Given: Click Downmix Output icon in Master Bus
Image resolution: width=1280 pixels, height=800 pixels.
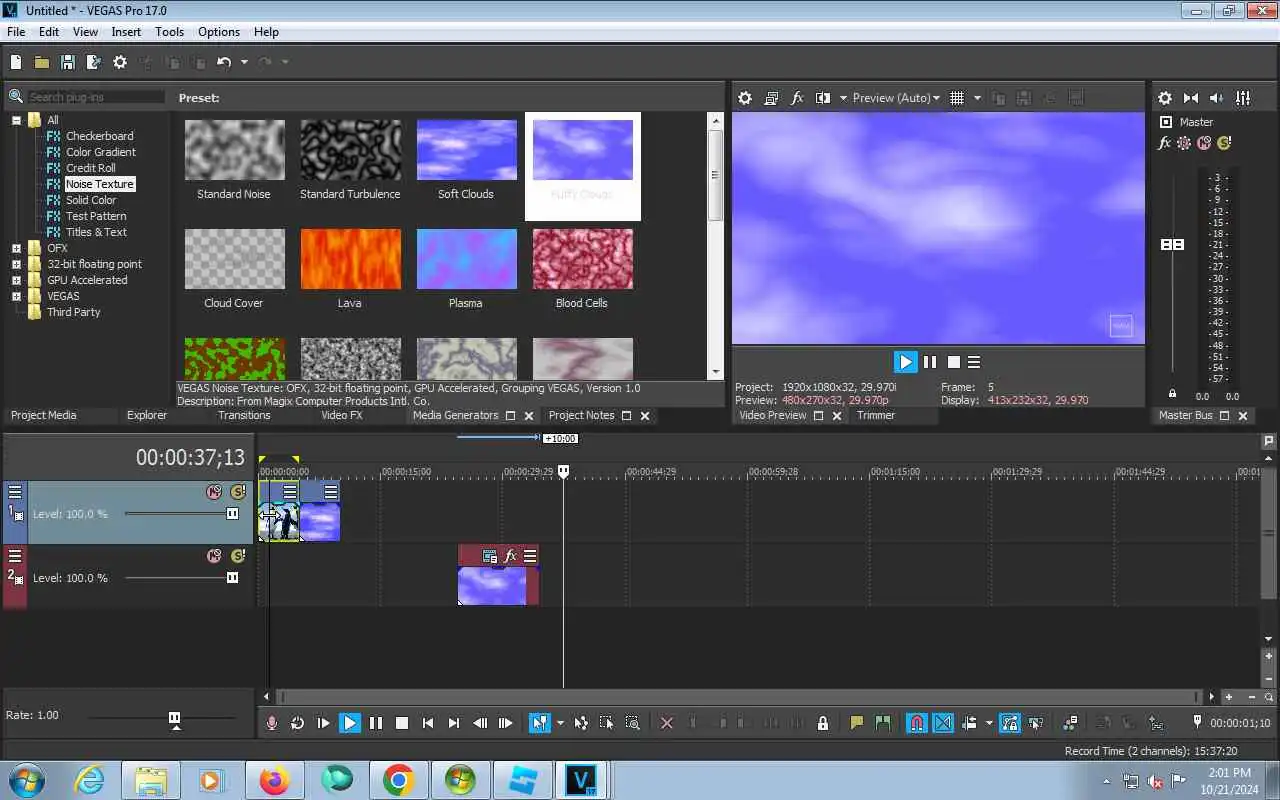Looking at the screenshot, I should click(x=1191, y=98).
